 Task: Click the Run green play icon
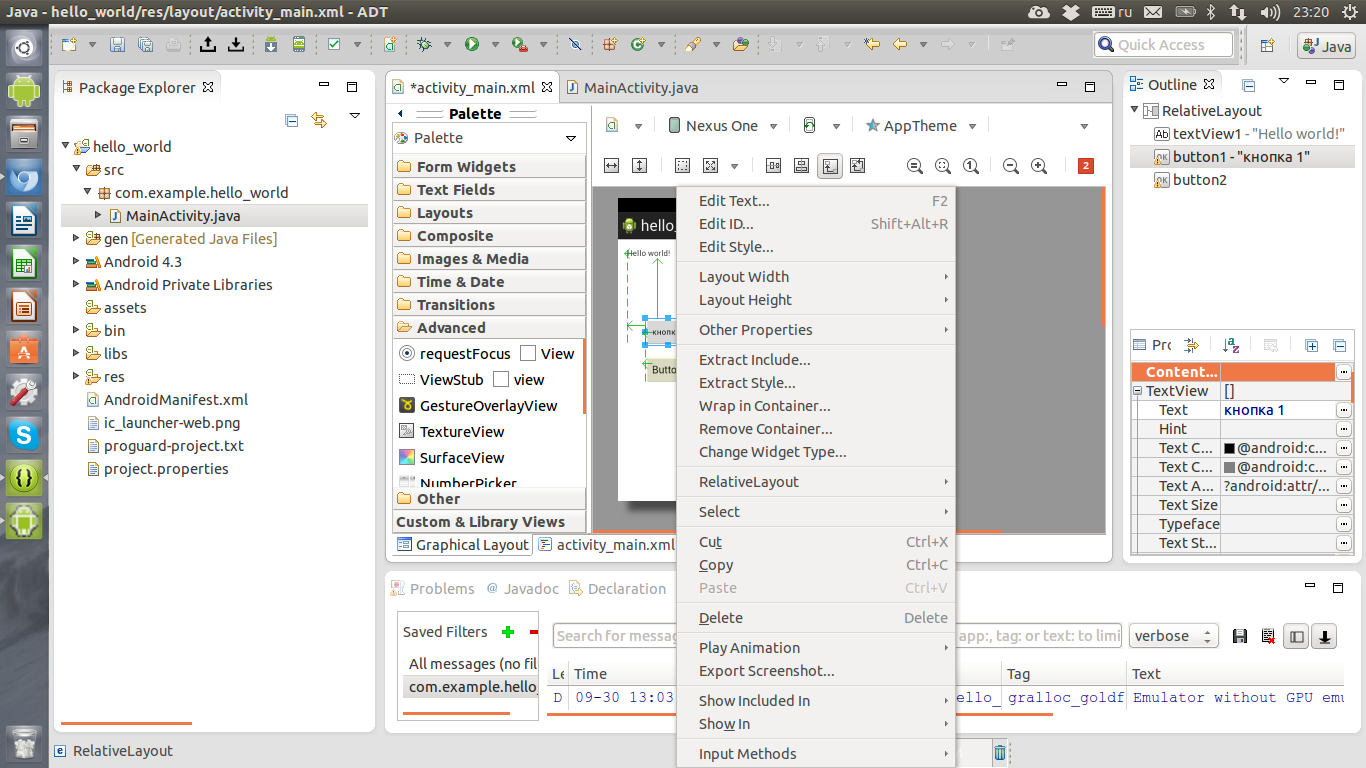(471, 44)
